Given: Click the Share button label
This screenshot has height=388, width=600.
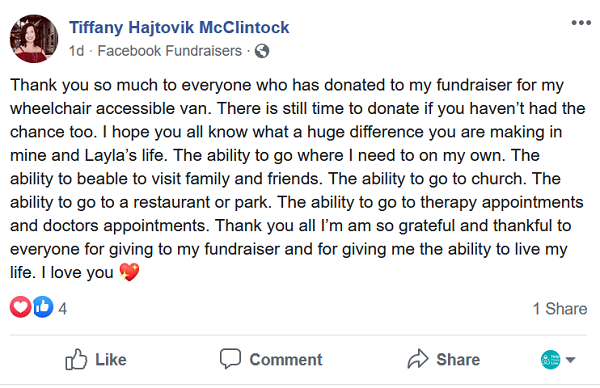Looking at the screenshot, I should (x=458, y=360).
